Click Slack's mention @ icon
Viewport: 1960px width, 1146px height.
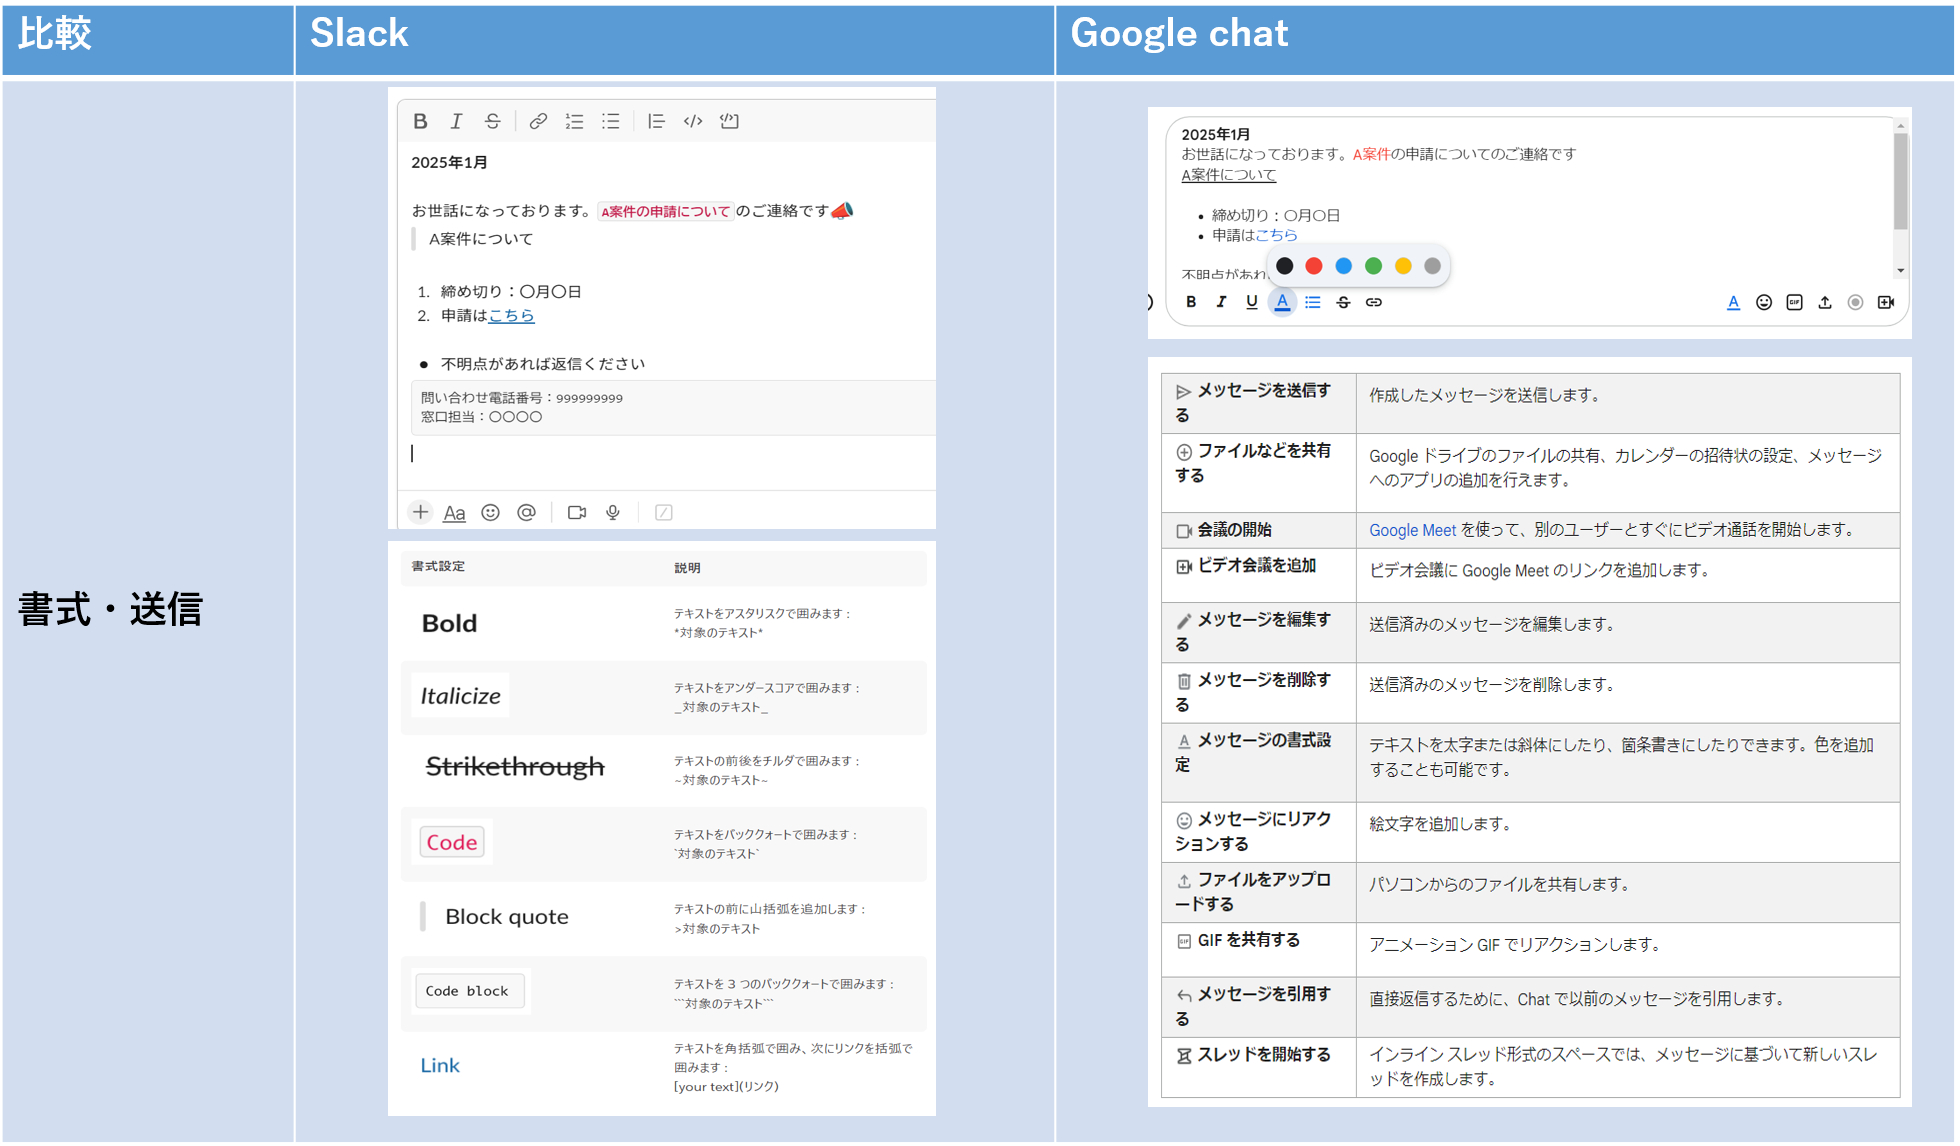pyautogui.click(x=526, y=512)
